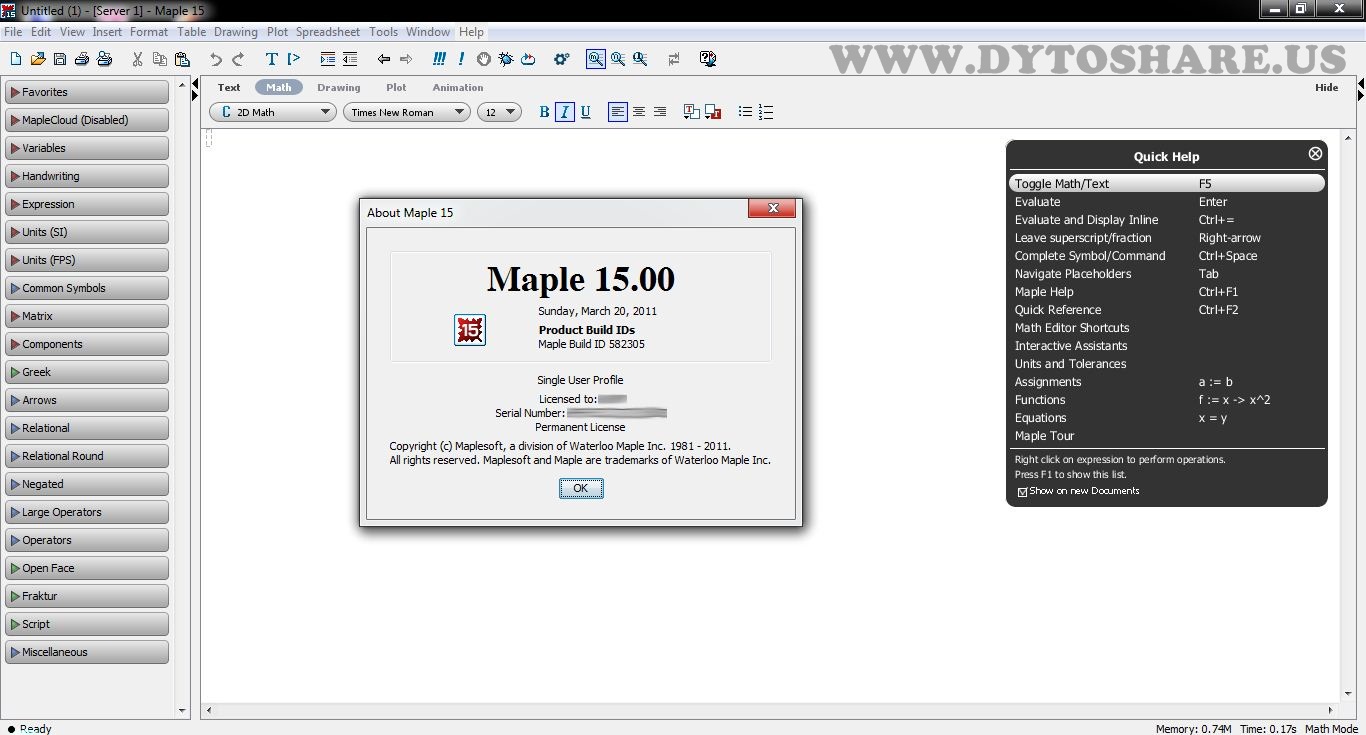This screenshot has height=735, width=1366.
Task: Click the indent section icon
Action: (328, 59)
